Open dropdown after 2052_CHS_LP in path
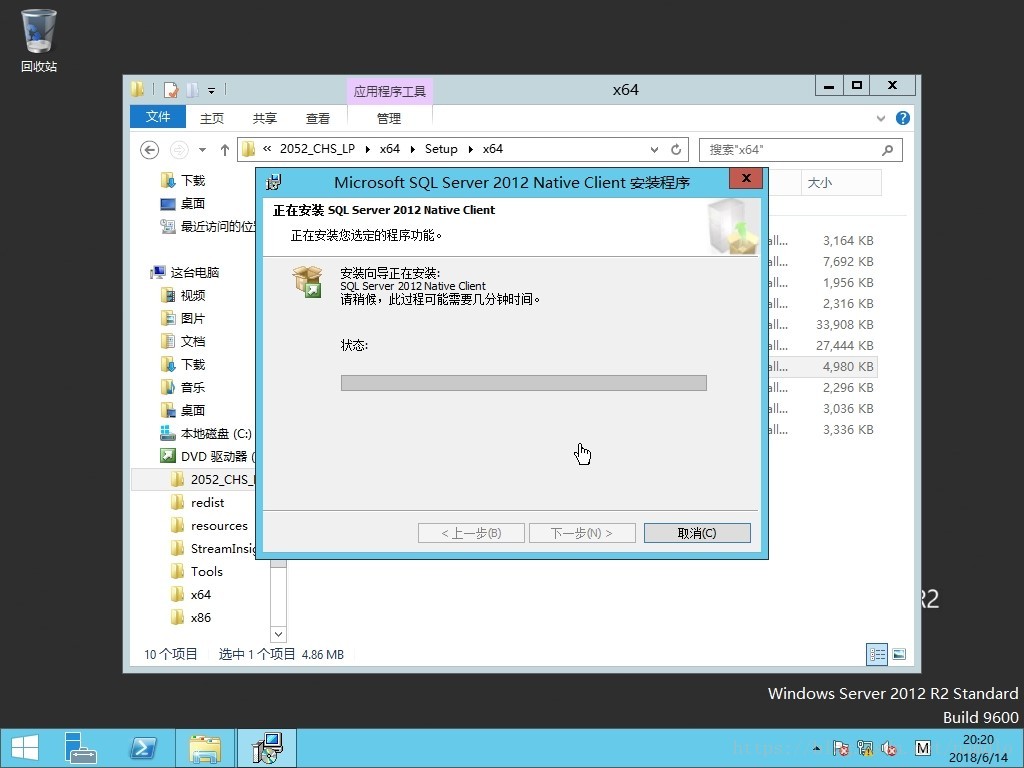Viewport: 1024px width, 768px height. [x=367, y=150]
